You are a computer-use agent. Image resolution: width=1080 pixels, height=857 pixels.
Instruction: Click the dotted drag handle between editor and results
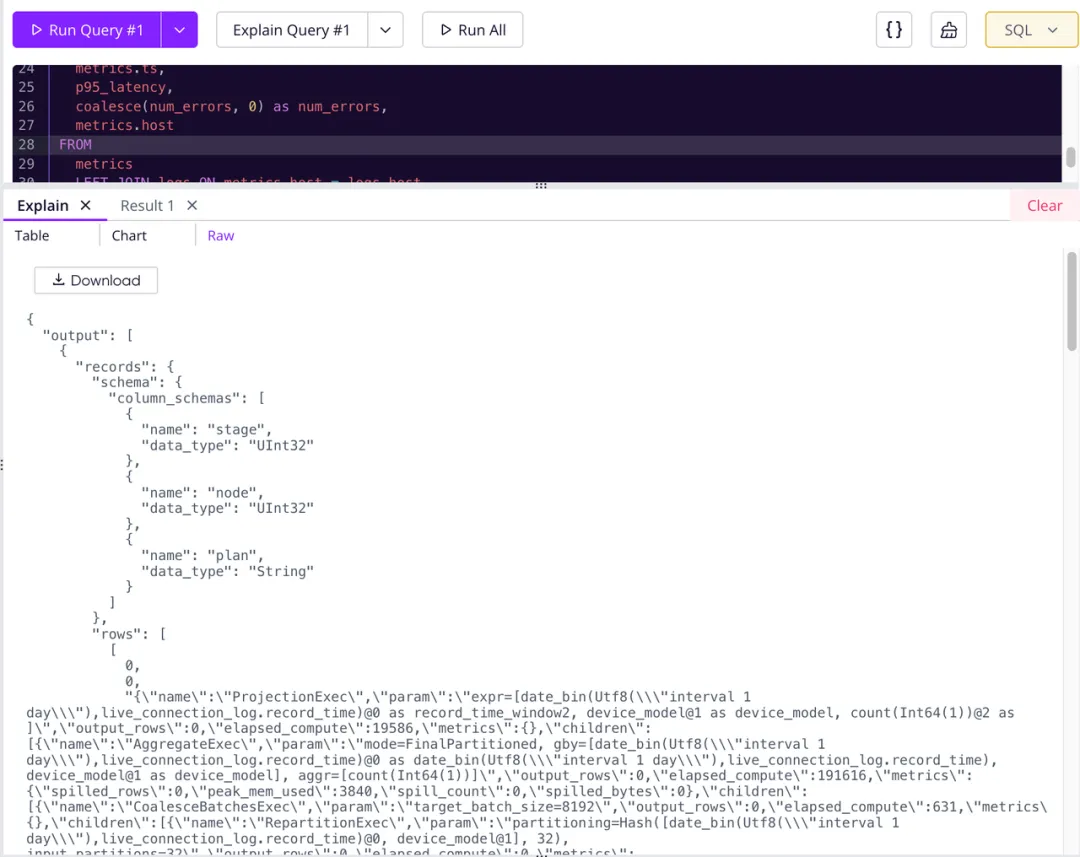(540, 186)
